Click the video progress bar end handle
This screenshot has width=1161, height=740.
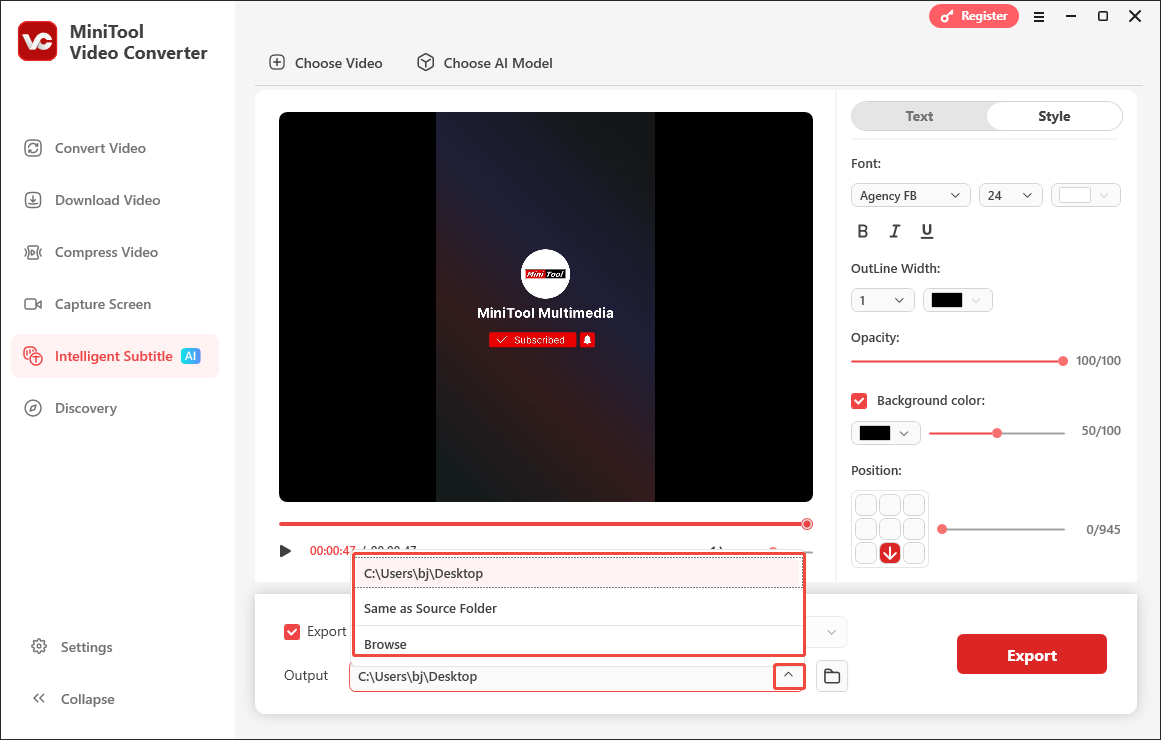pyautogui.click(x=807, y=524)
